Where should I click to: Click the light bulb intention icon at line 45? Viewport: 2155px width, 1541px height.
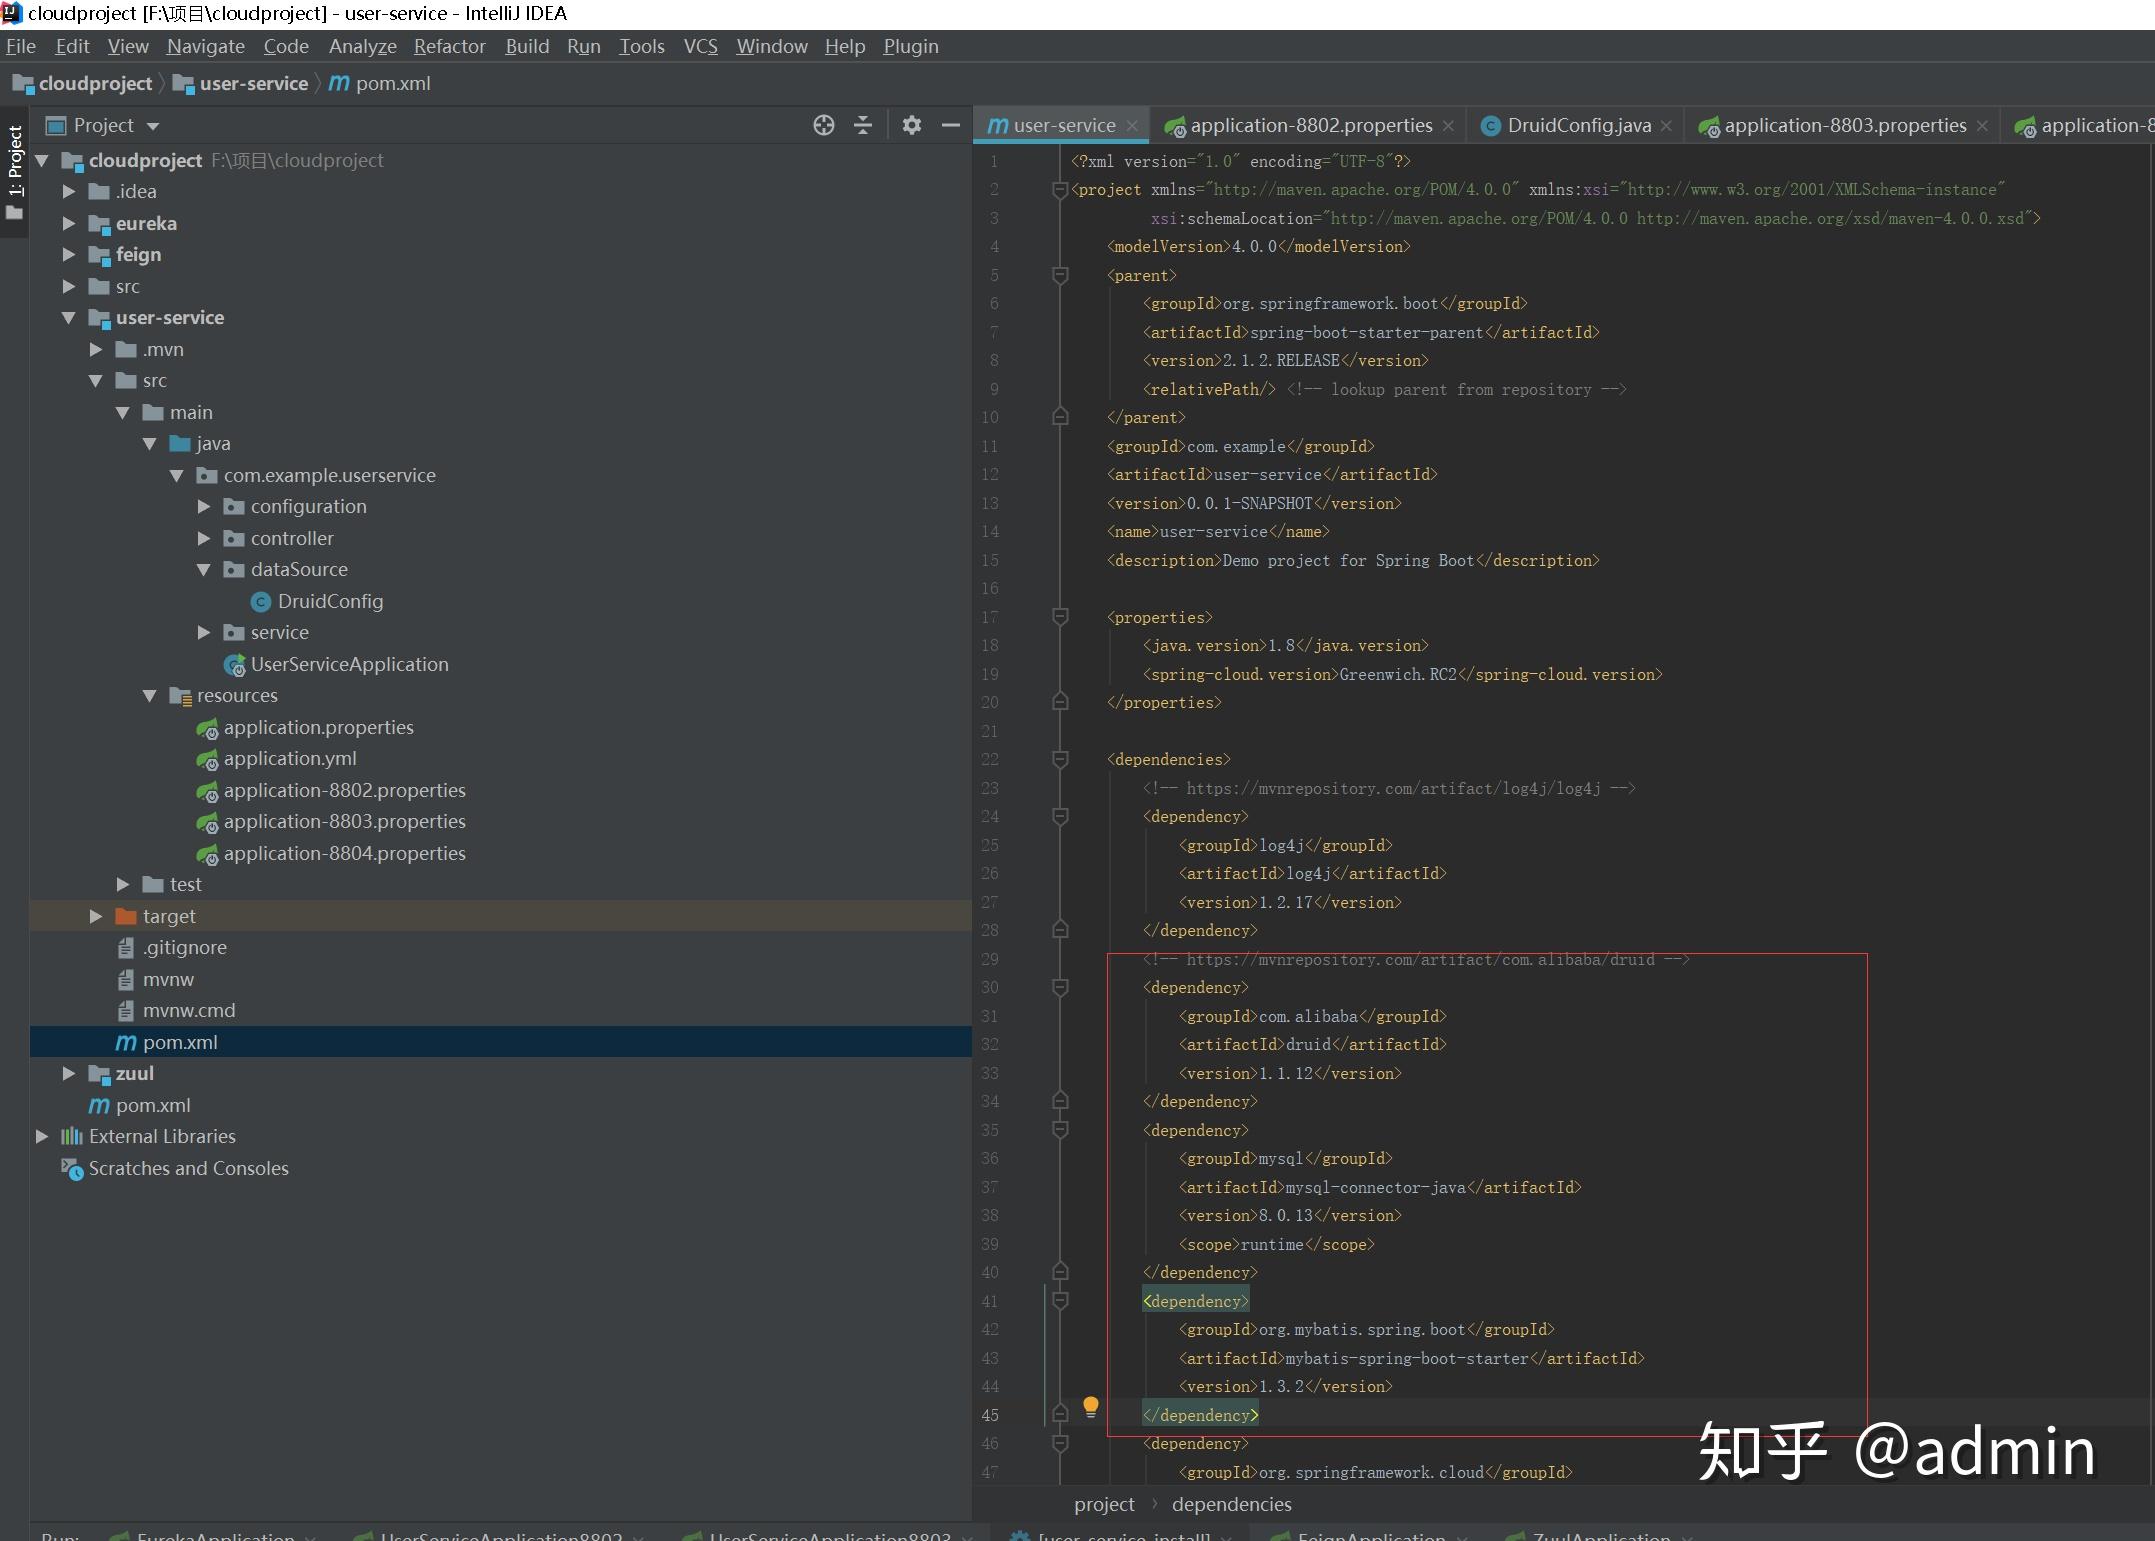click(1090, 1408)
